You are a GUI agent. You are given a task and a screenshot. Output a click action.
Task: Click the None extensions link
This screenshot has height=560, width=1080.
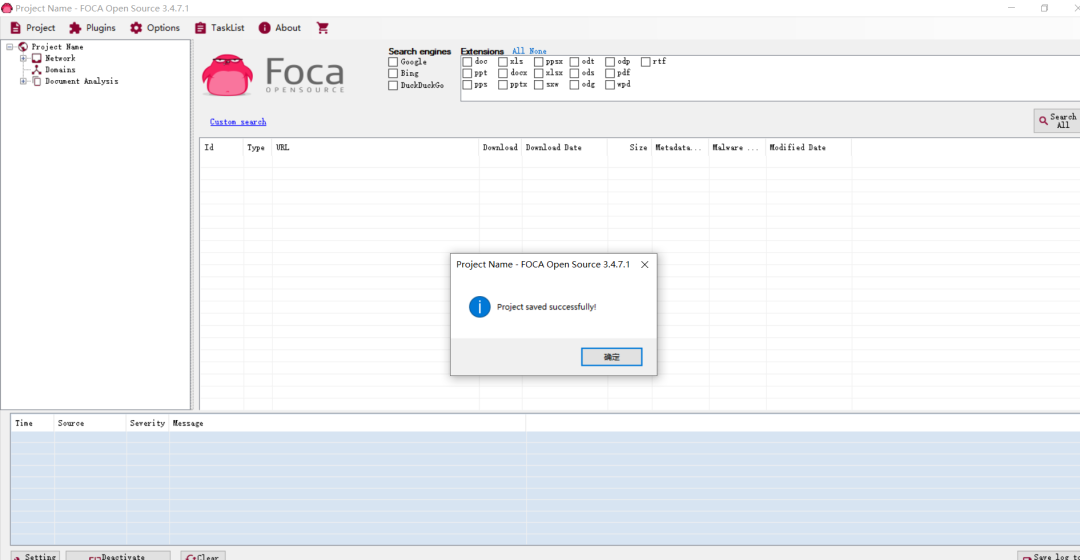[538, 51]
